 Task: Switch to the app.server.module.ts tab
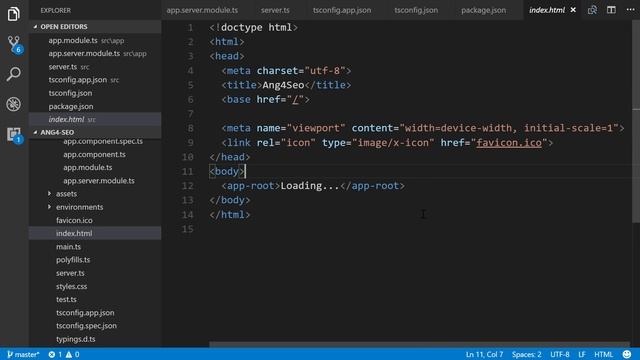pos(202,10)
